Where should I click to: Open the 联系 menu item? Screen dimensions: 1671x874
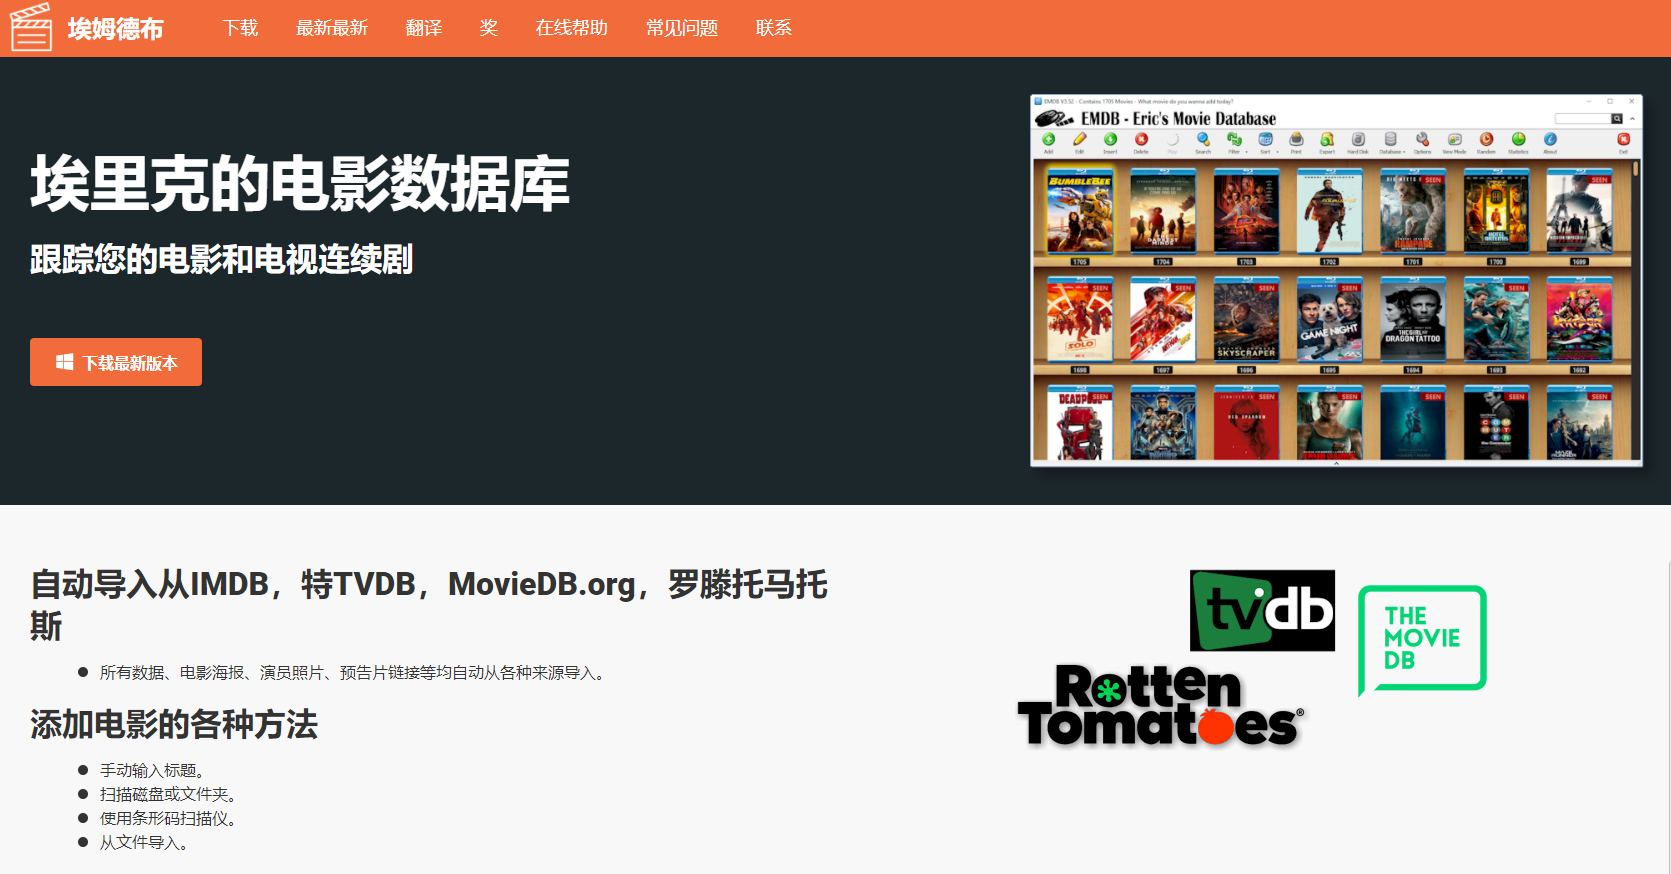[774, 28]
